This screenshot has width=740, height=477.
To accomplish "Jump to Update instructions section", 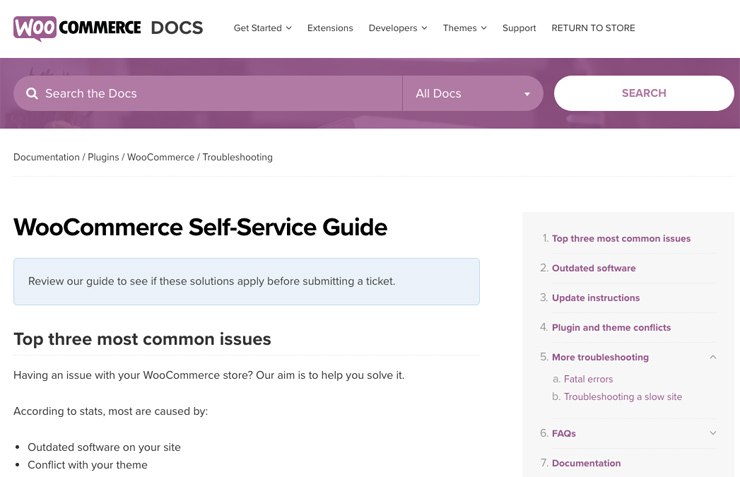I will click(596, 298).
